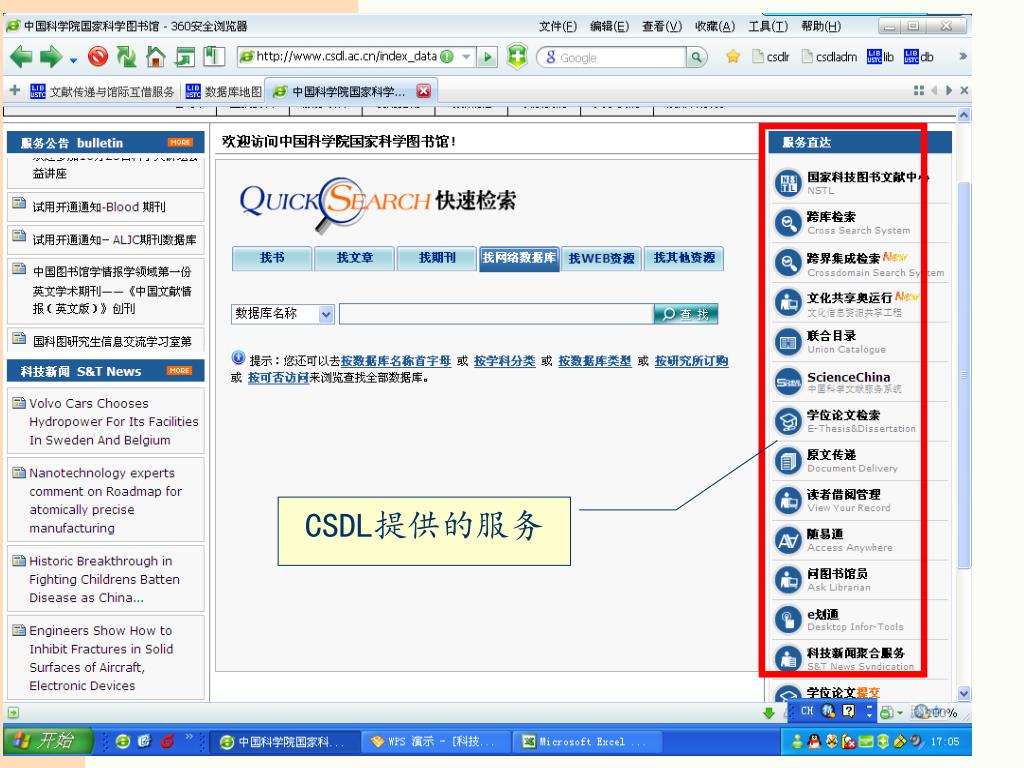The height and width of the screenshot is (768, 1024).
Task: Open the NSTL service icon
Action: [788, 183]
